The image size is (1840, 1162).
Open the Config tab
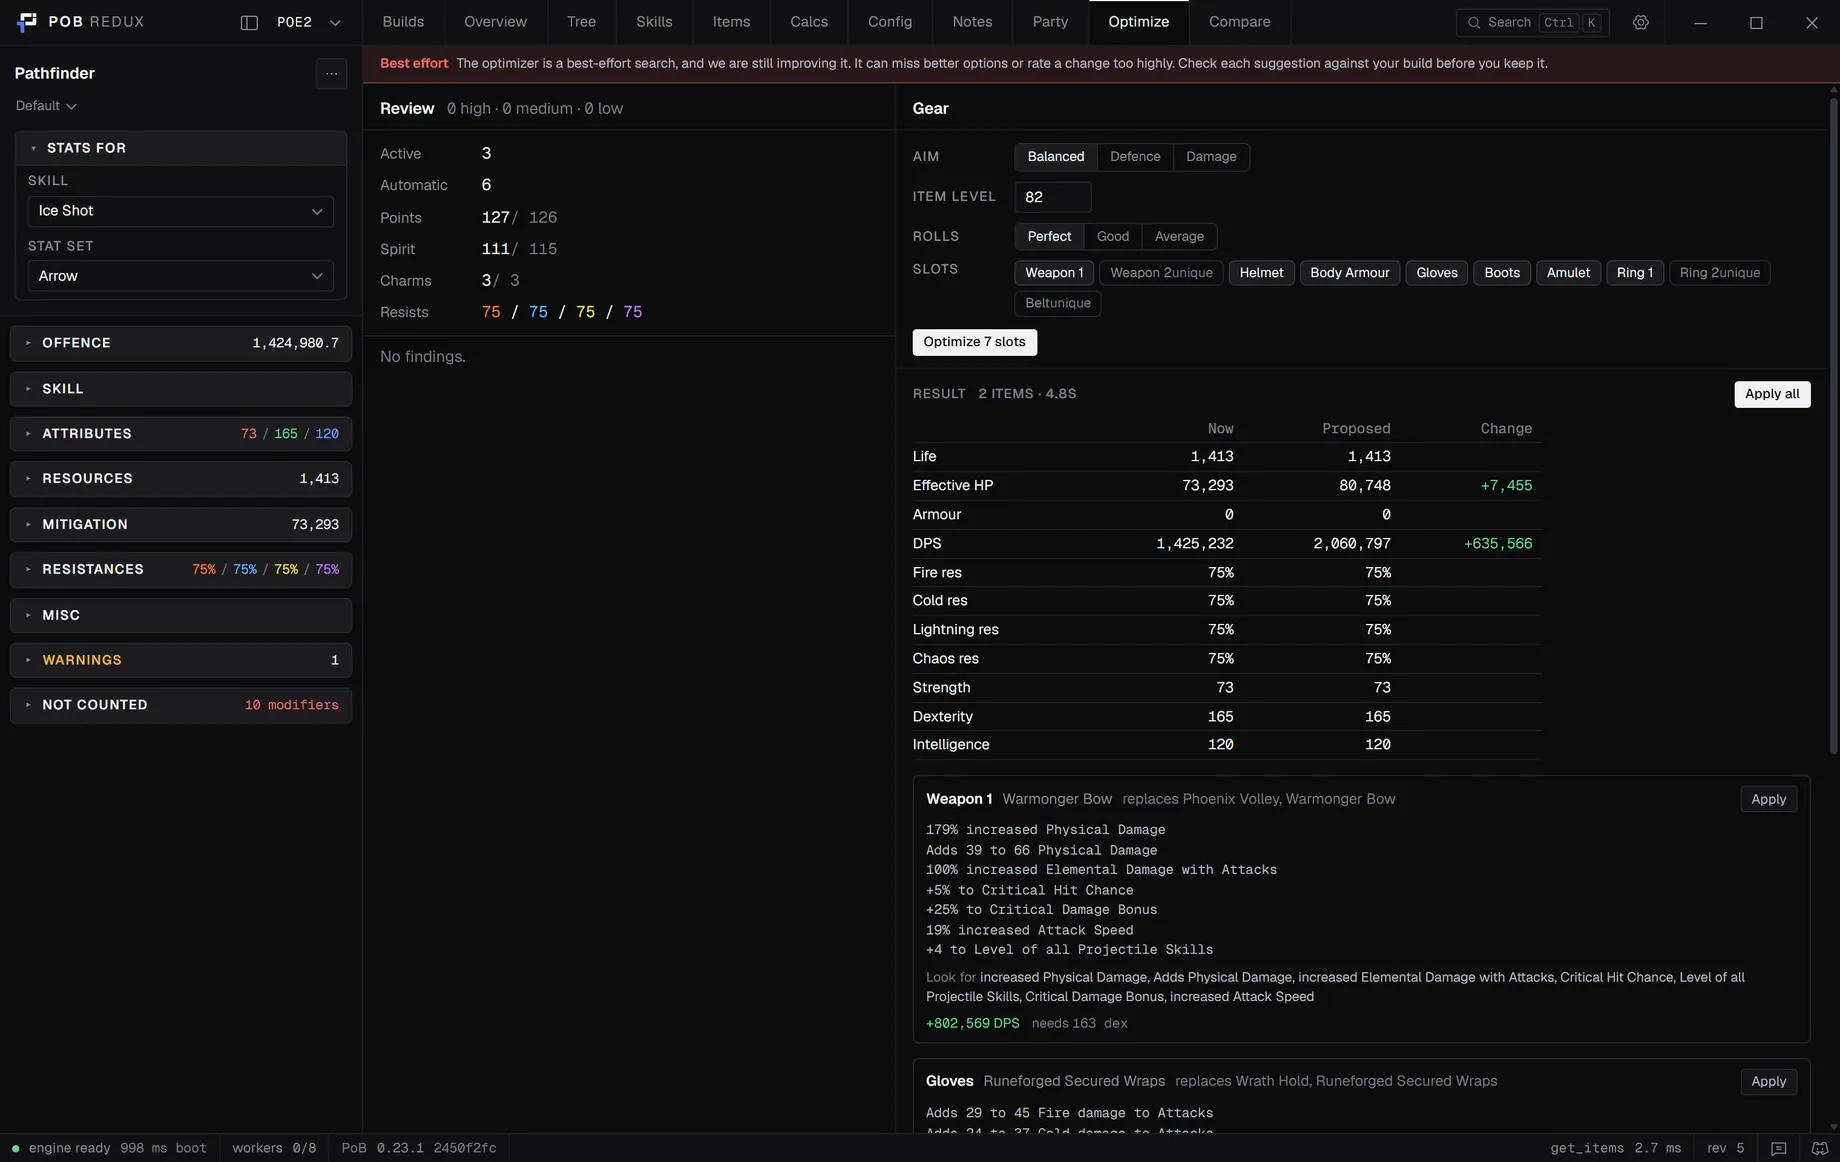889,22
